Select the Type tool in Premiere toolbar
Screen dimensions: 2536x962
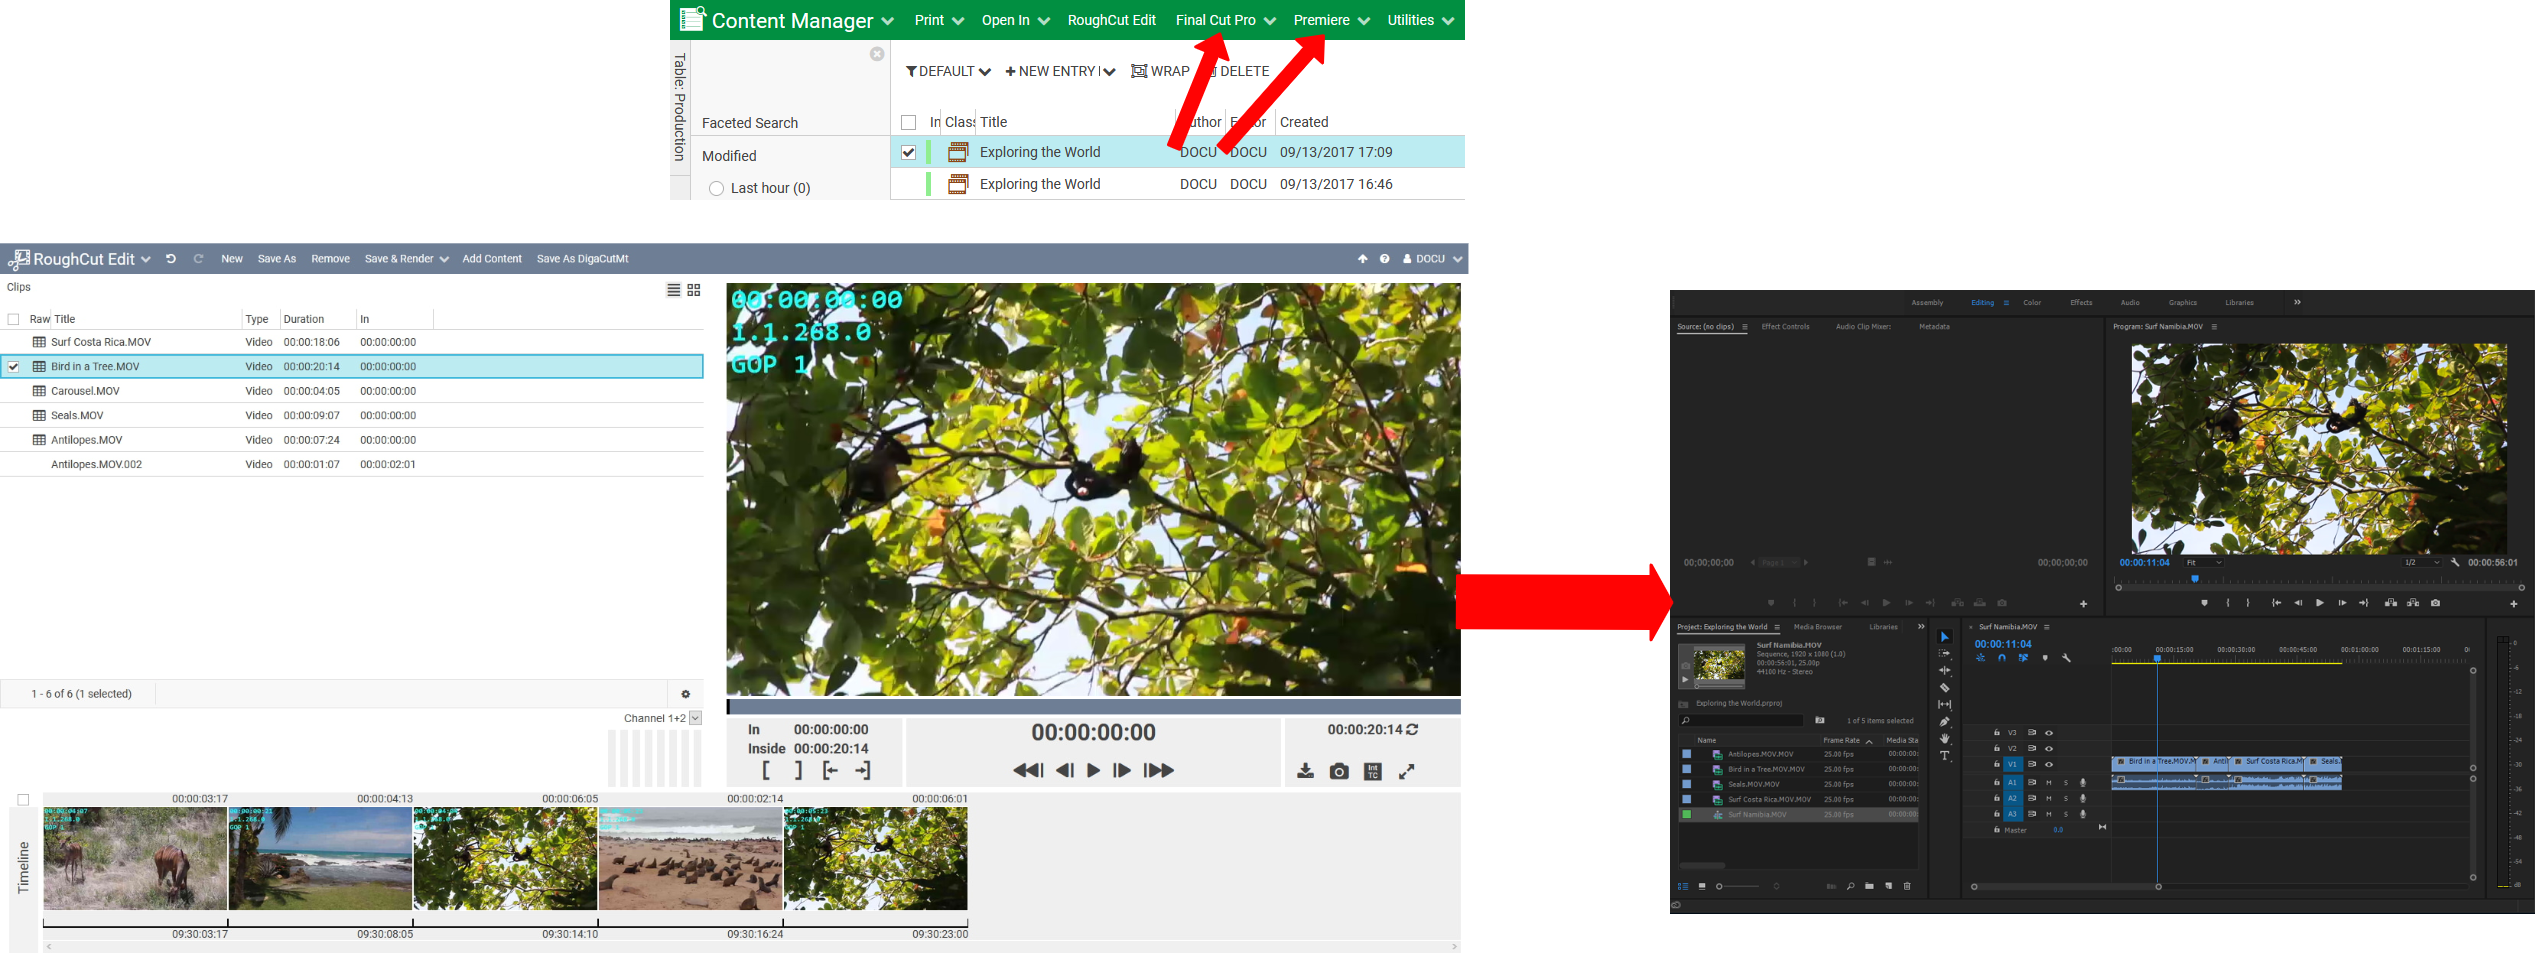(x=1944, y=756)
